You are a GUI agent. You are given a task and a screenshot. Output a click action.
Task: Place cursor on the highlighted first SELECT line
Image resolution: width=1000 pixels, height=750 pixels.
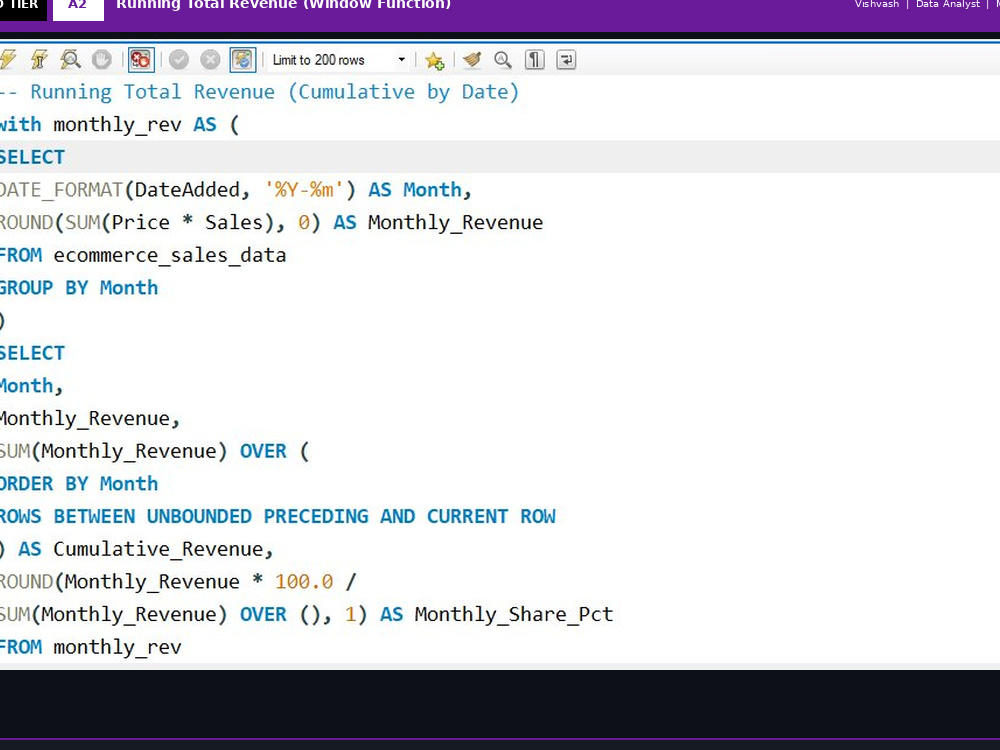coord(500,157)
